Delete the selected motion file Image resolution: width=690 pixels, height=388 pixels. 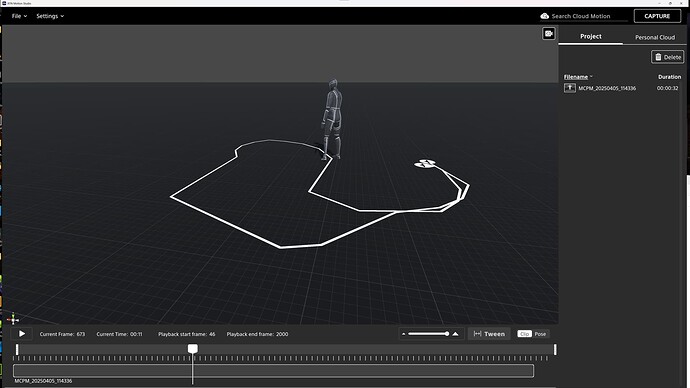[668, 57]
